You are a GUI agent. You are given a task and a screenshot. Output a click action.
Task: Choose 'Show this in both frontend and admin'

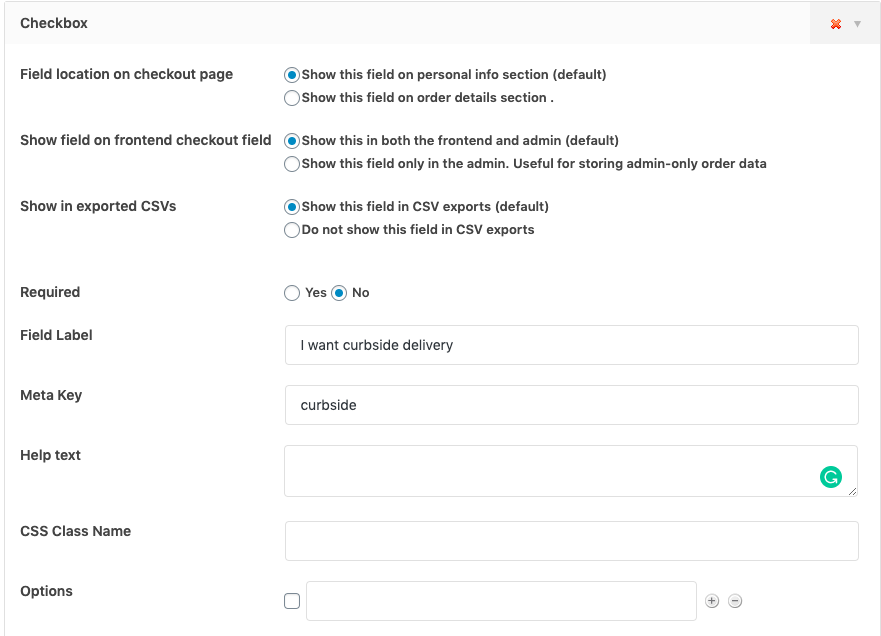coord(292,141)
